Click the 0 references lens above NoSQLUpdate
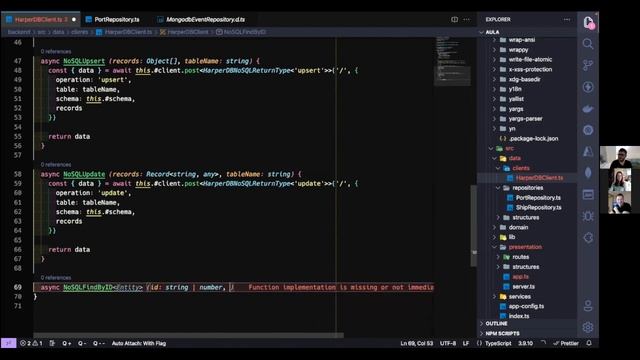Image resolution: width=640 pixels, height=360 pixels. (x=56, y=164)
